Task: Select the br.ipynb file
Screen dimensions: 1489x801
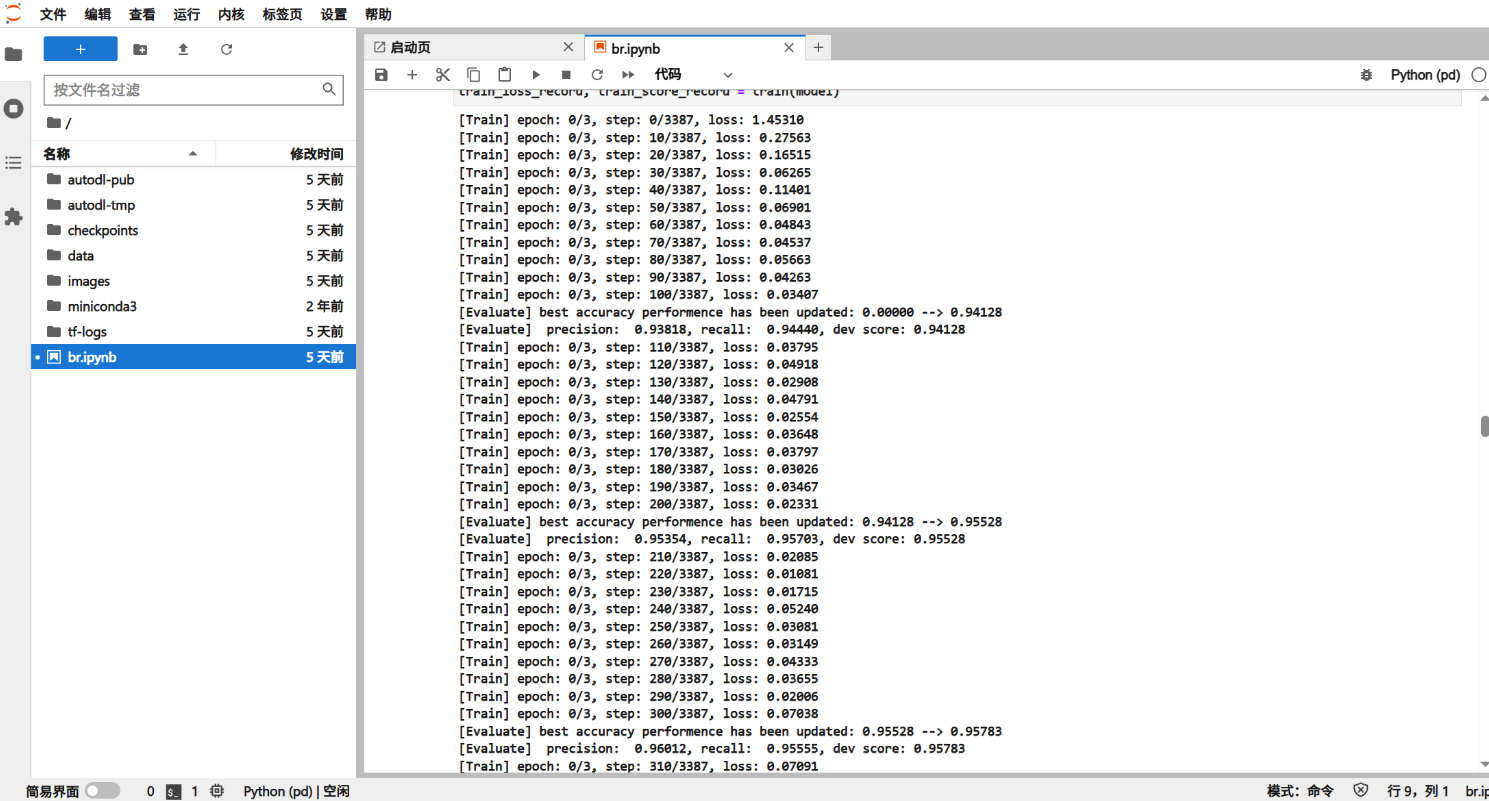Action: [193, 357]
